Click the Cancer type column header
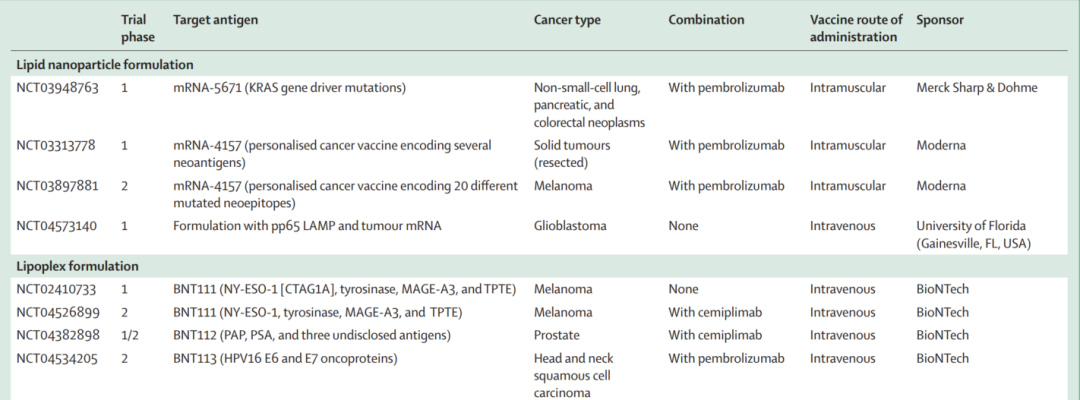Viewport: 1080px width, 400px height. 567,20
